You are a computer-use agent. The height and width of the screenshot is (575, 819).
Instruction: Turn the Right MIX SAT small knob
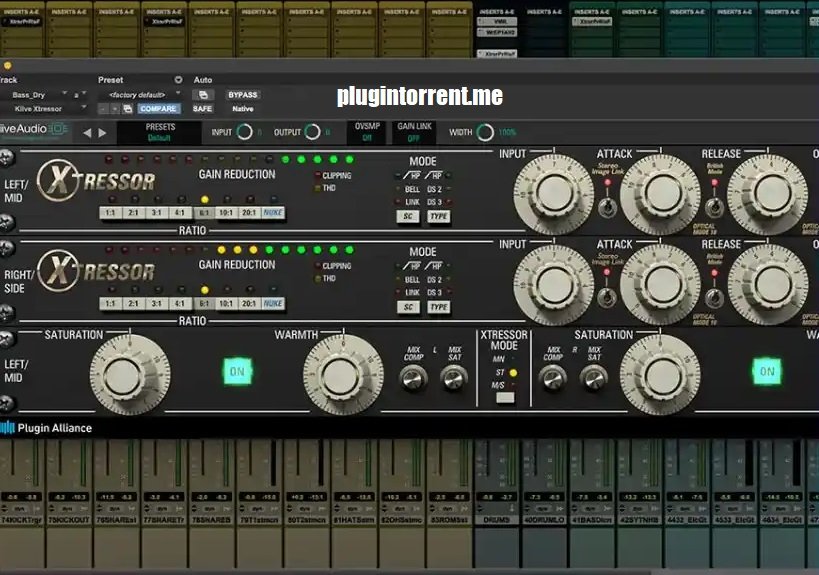[594, 378]
